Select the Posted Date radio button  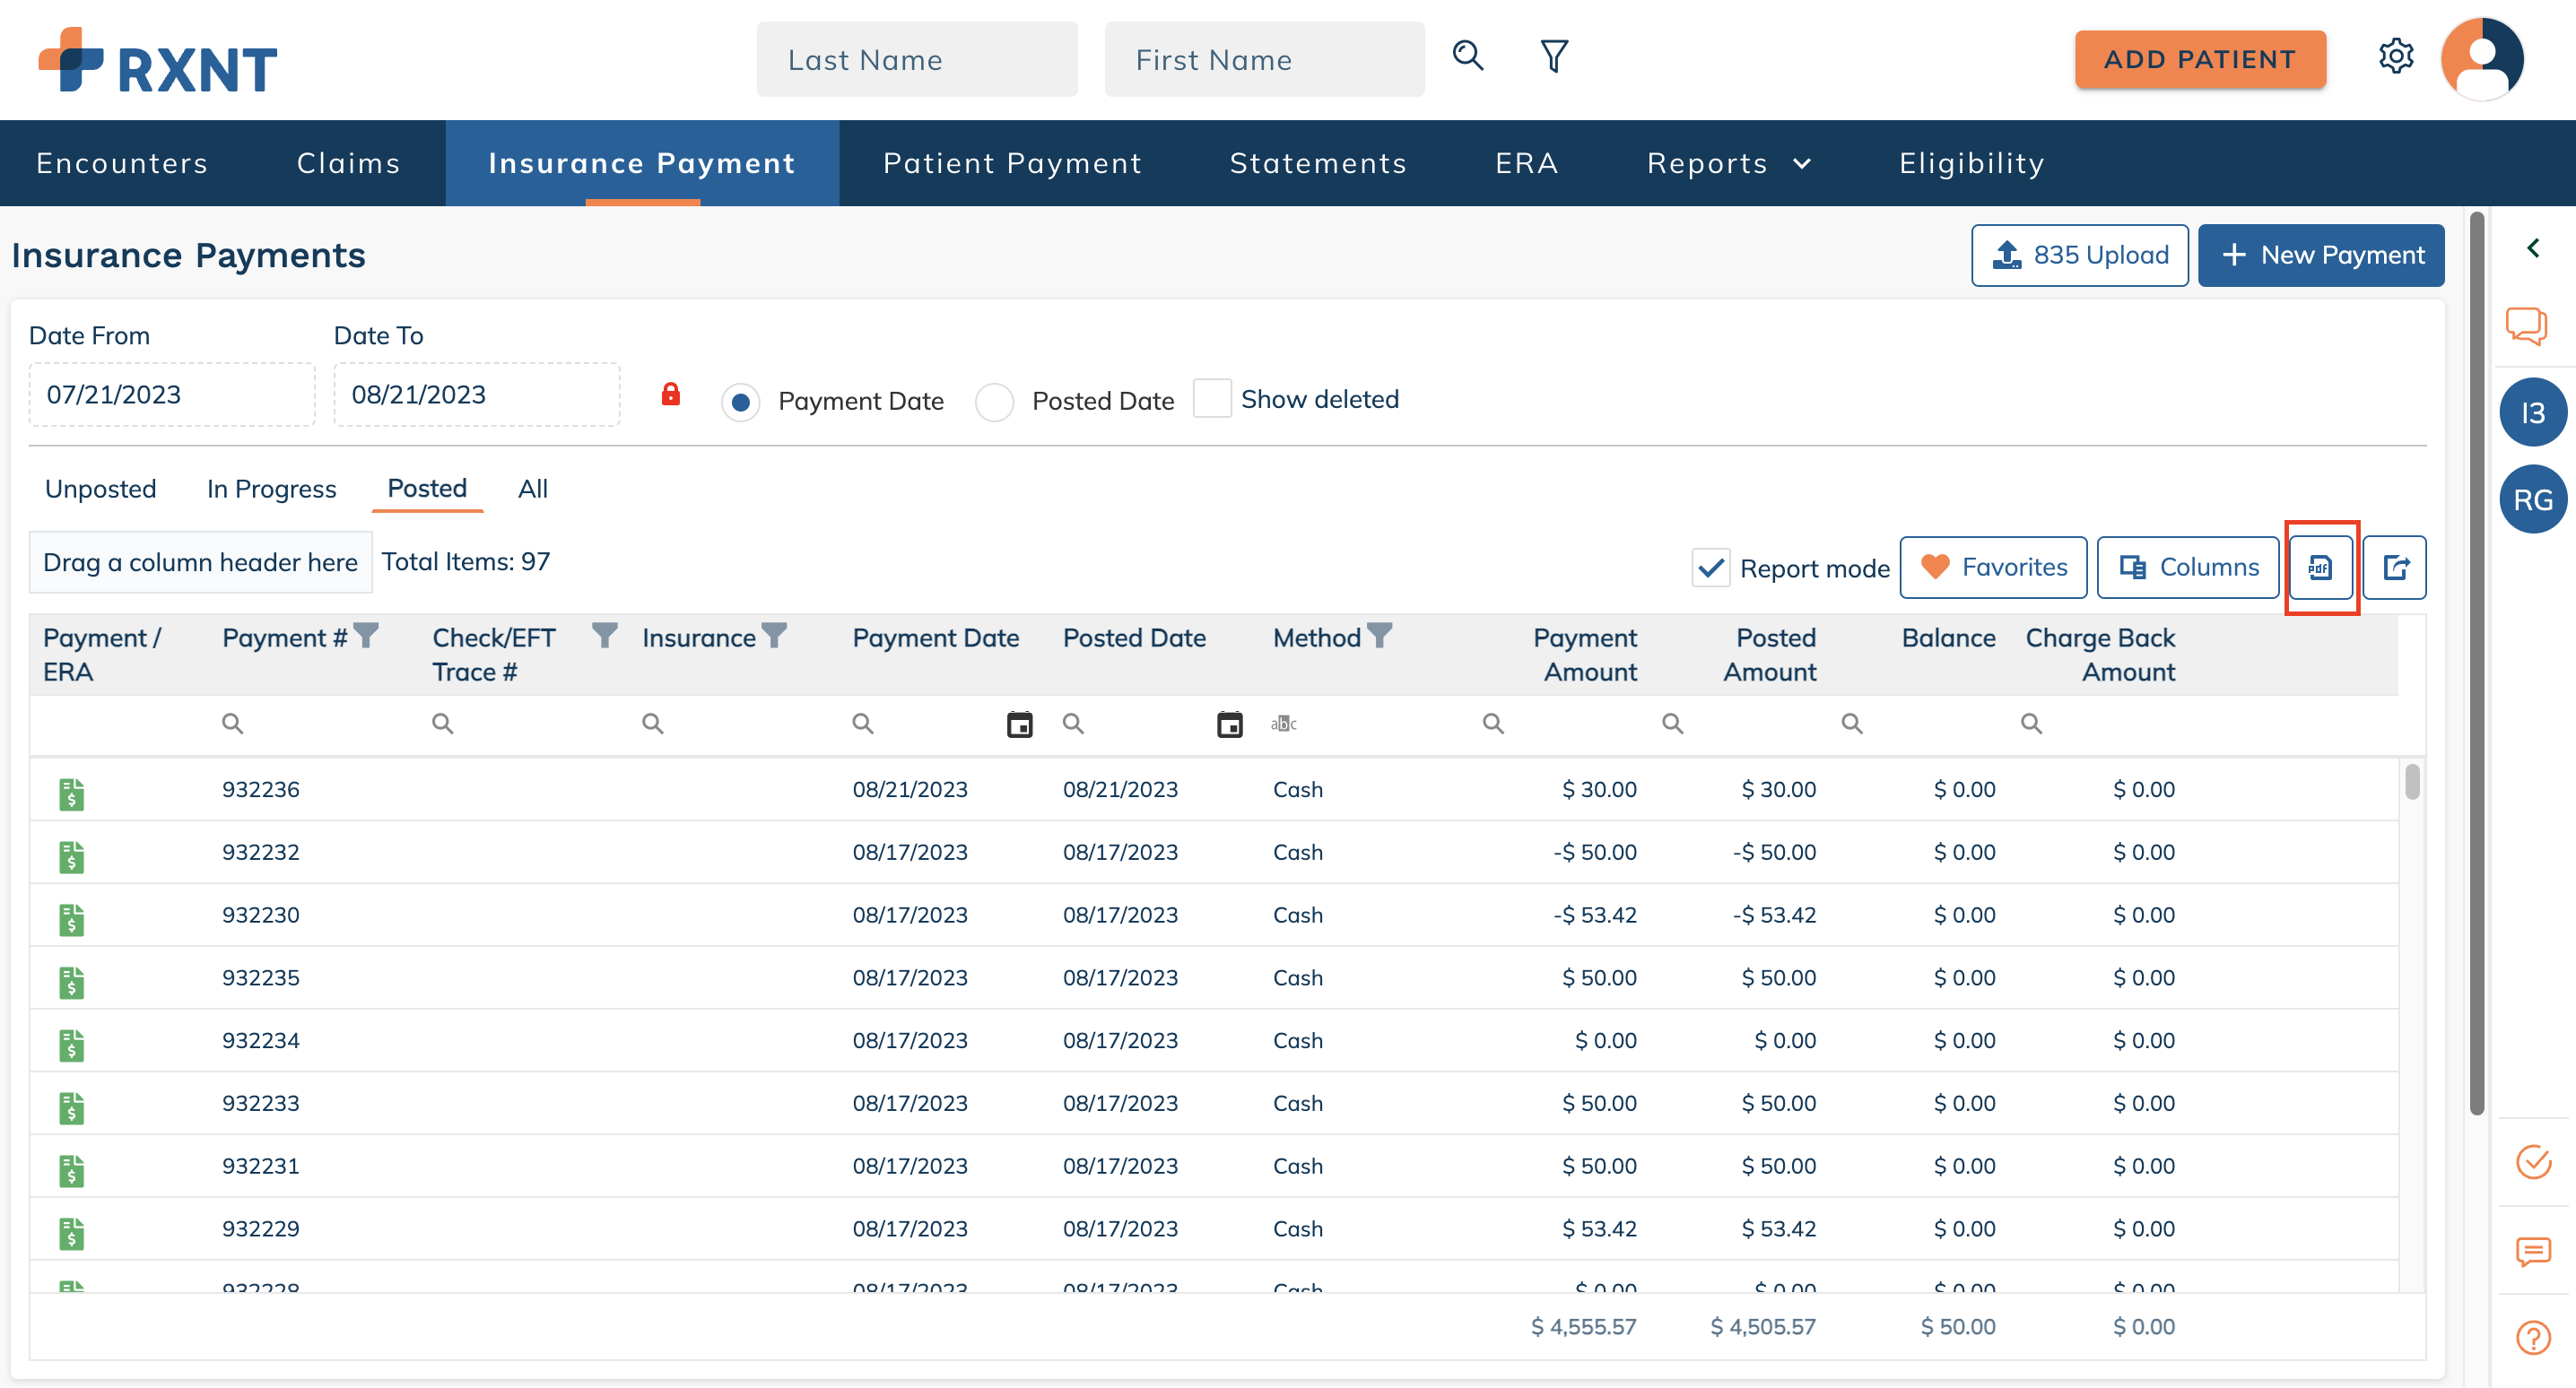pyautogui.click(x=994, y=403)
